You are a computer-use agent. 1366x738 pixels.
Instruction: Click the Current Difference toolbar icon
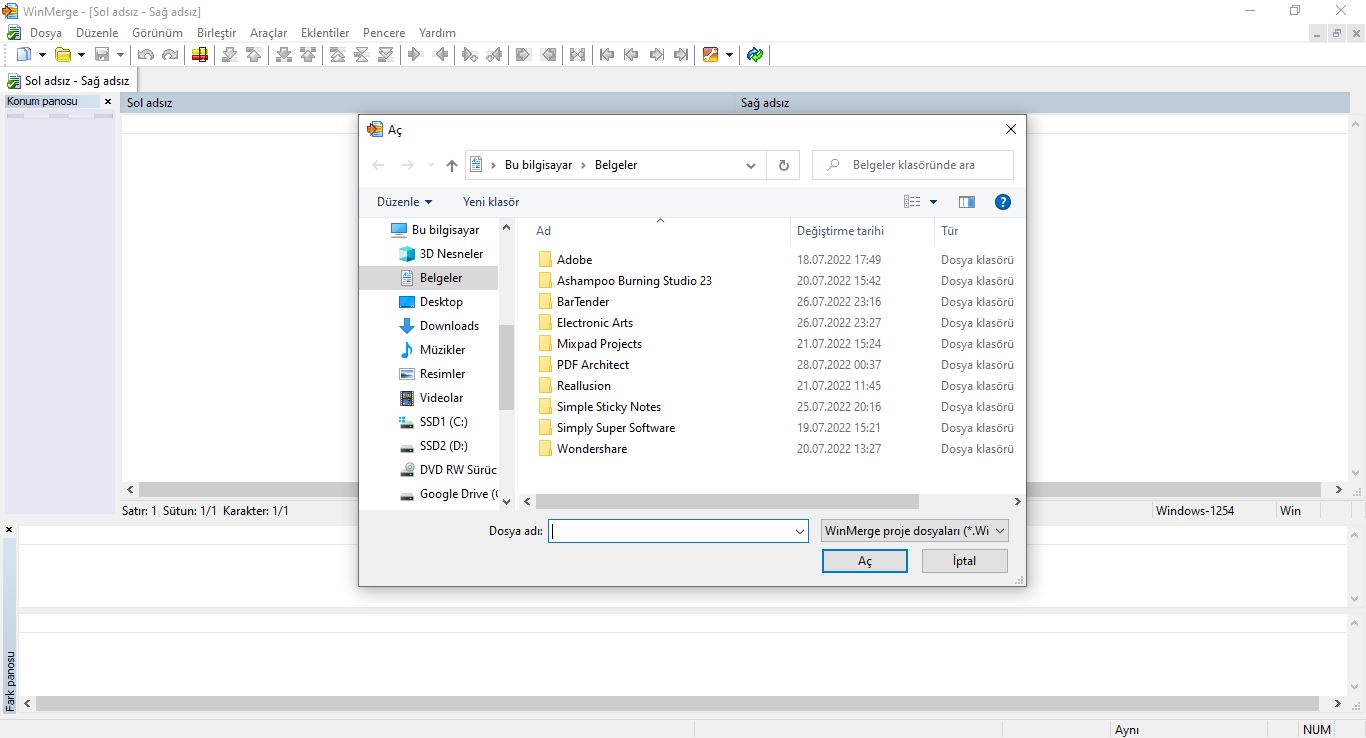click(362, 54)
